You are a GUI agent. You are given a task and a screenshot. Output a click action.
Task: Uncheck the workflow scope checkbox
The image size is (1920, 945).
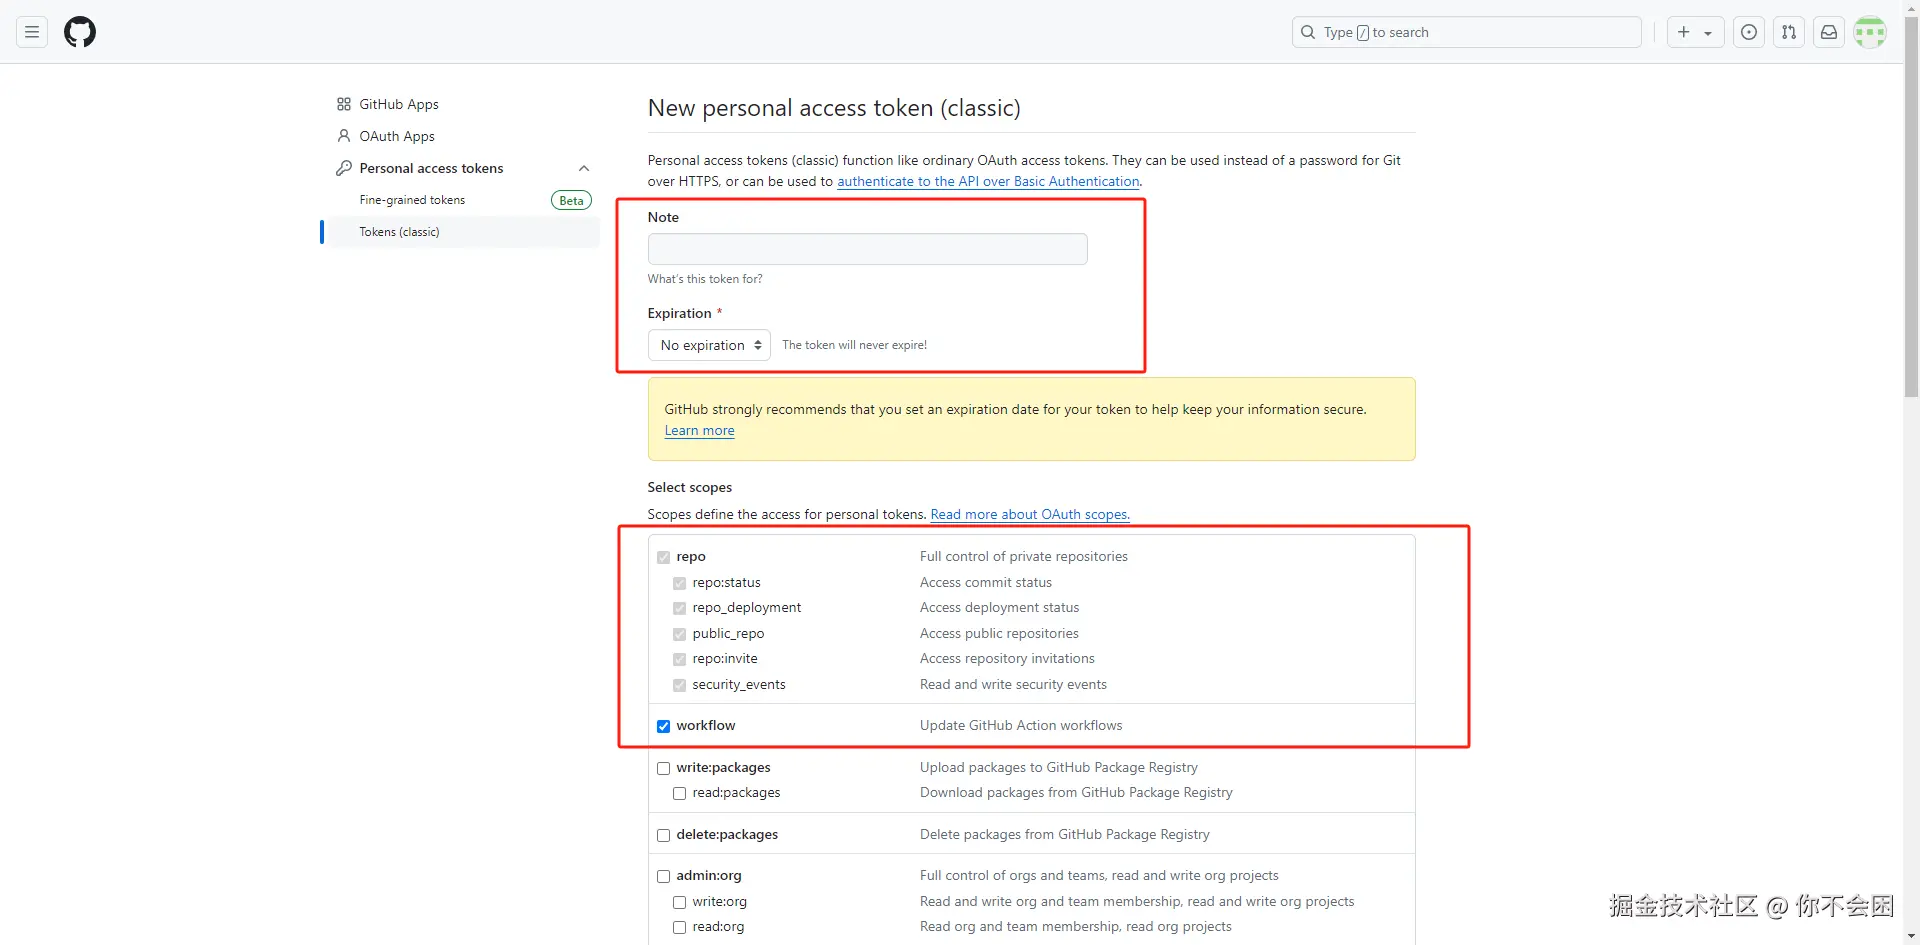(x=663, y=726)
